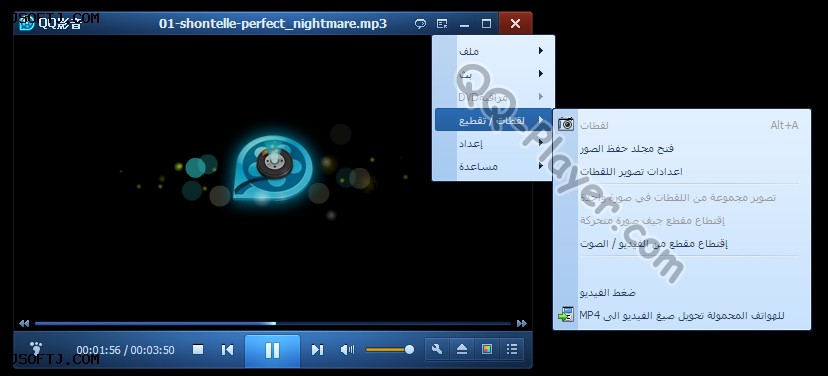
Task: Toggle the playlist panel button
Action: click(512, 349)
